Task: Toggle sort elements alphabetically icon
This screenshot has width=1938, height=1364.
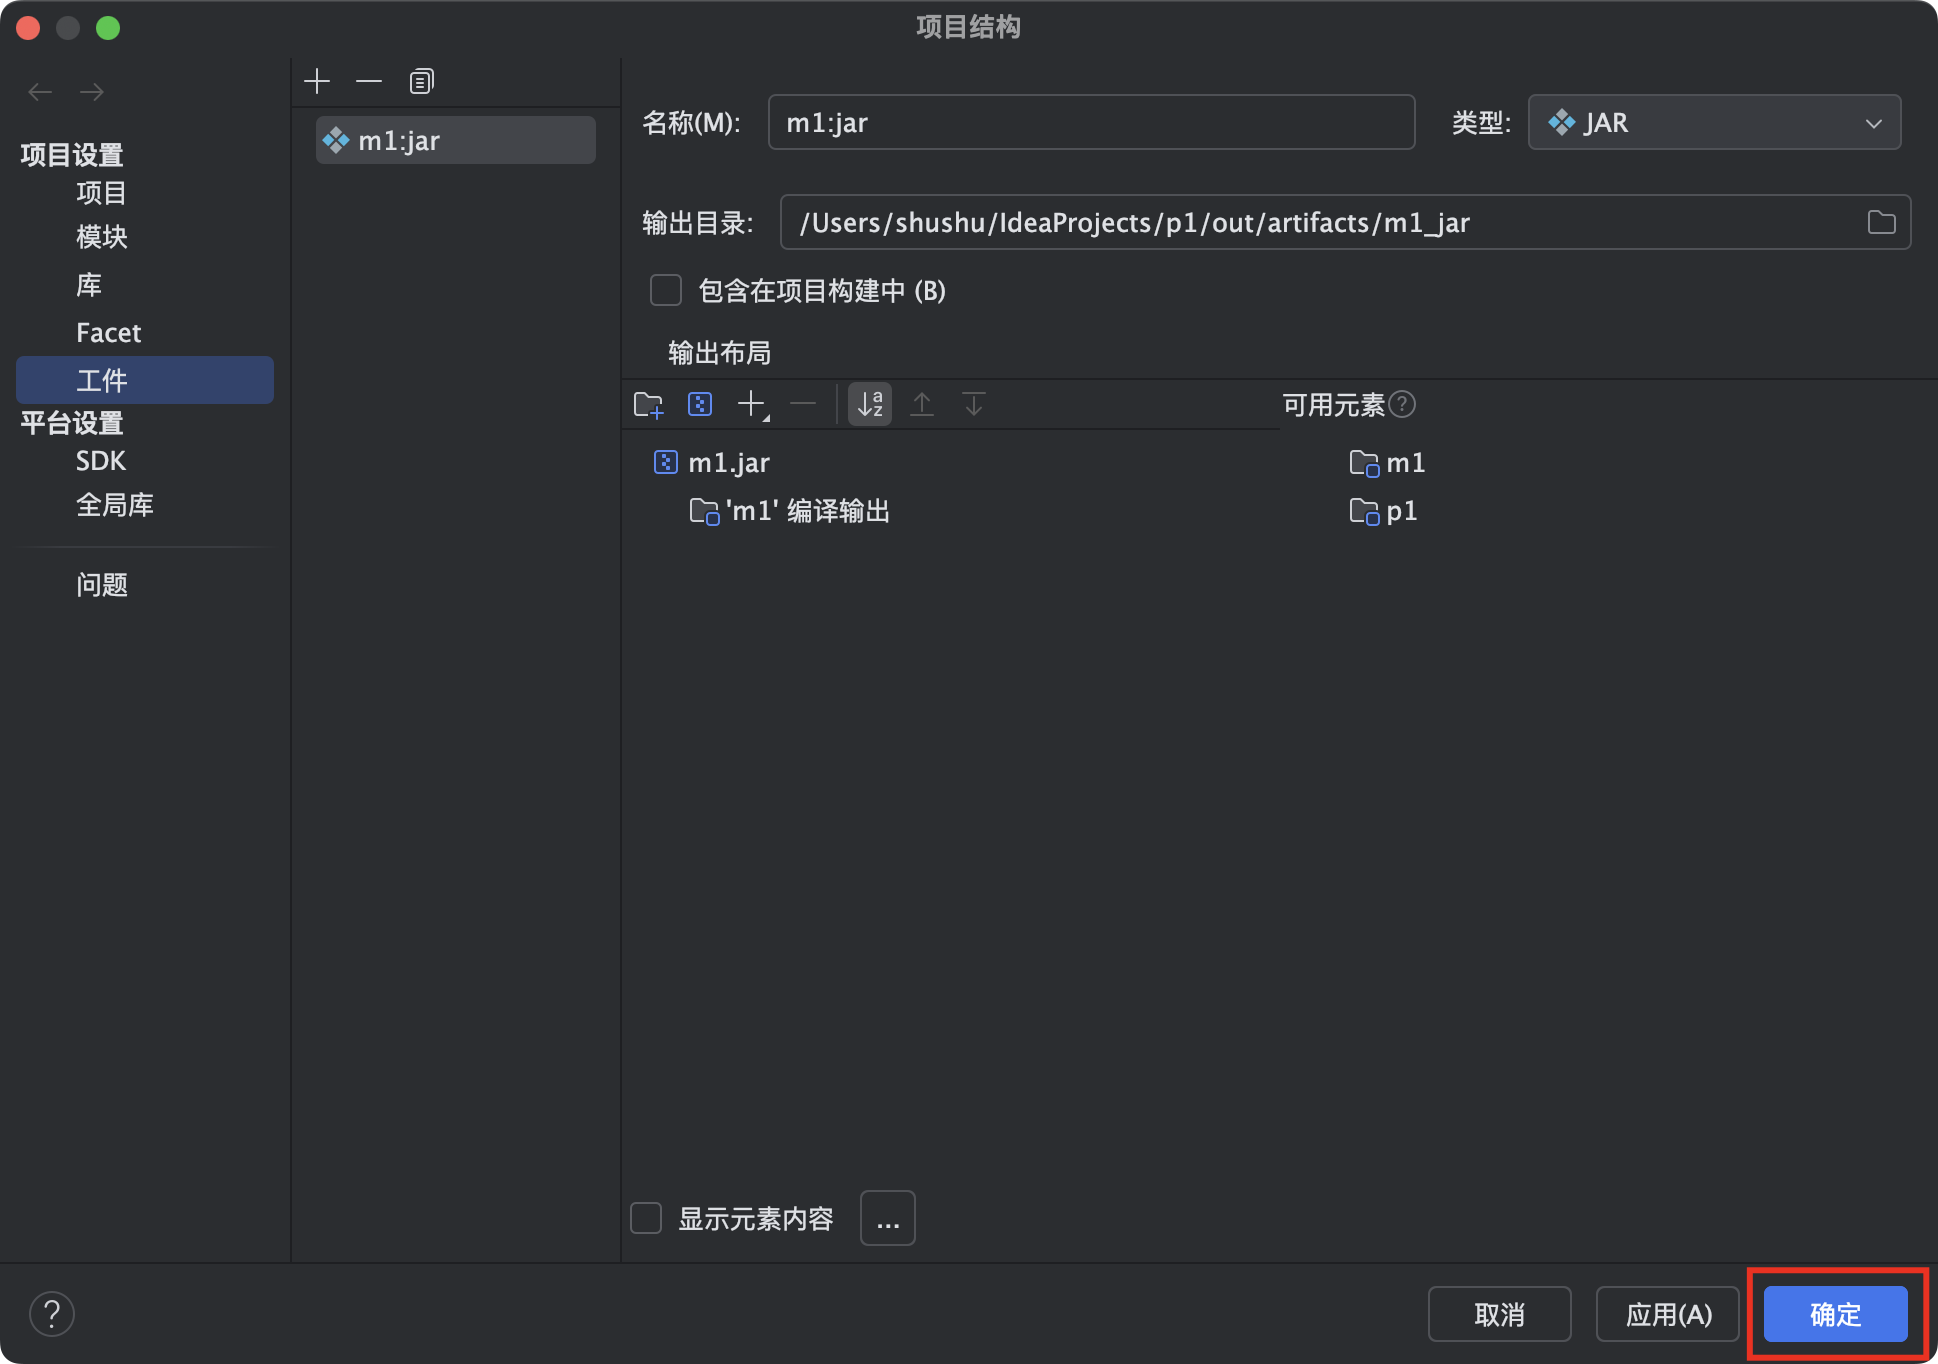Action: (870, 404)
